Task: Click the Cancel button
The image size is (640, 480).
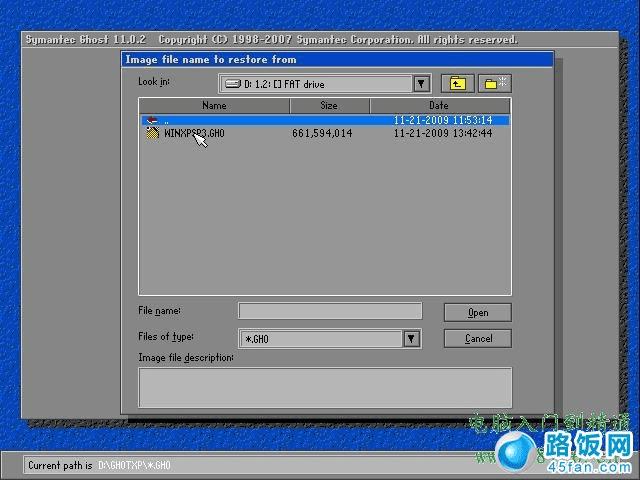Action: coord(478,339)
